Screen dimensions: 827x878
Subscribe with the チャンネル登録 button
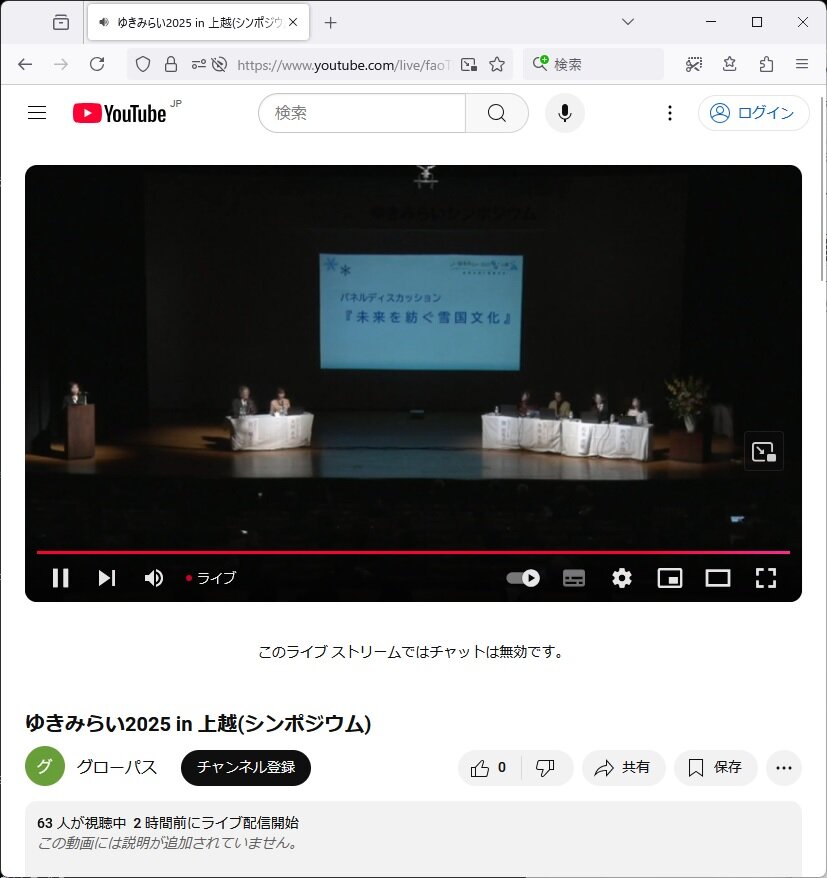pyautogui.click(x=246, y=768)
